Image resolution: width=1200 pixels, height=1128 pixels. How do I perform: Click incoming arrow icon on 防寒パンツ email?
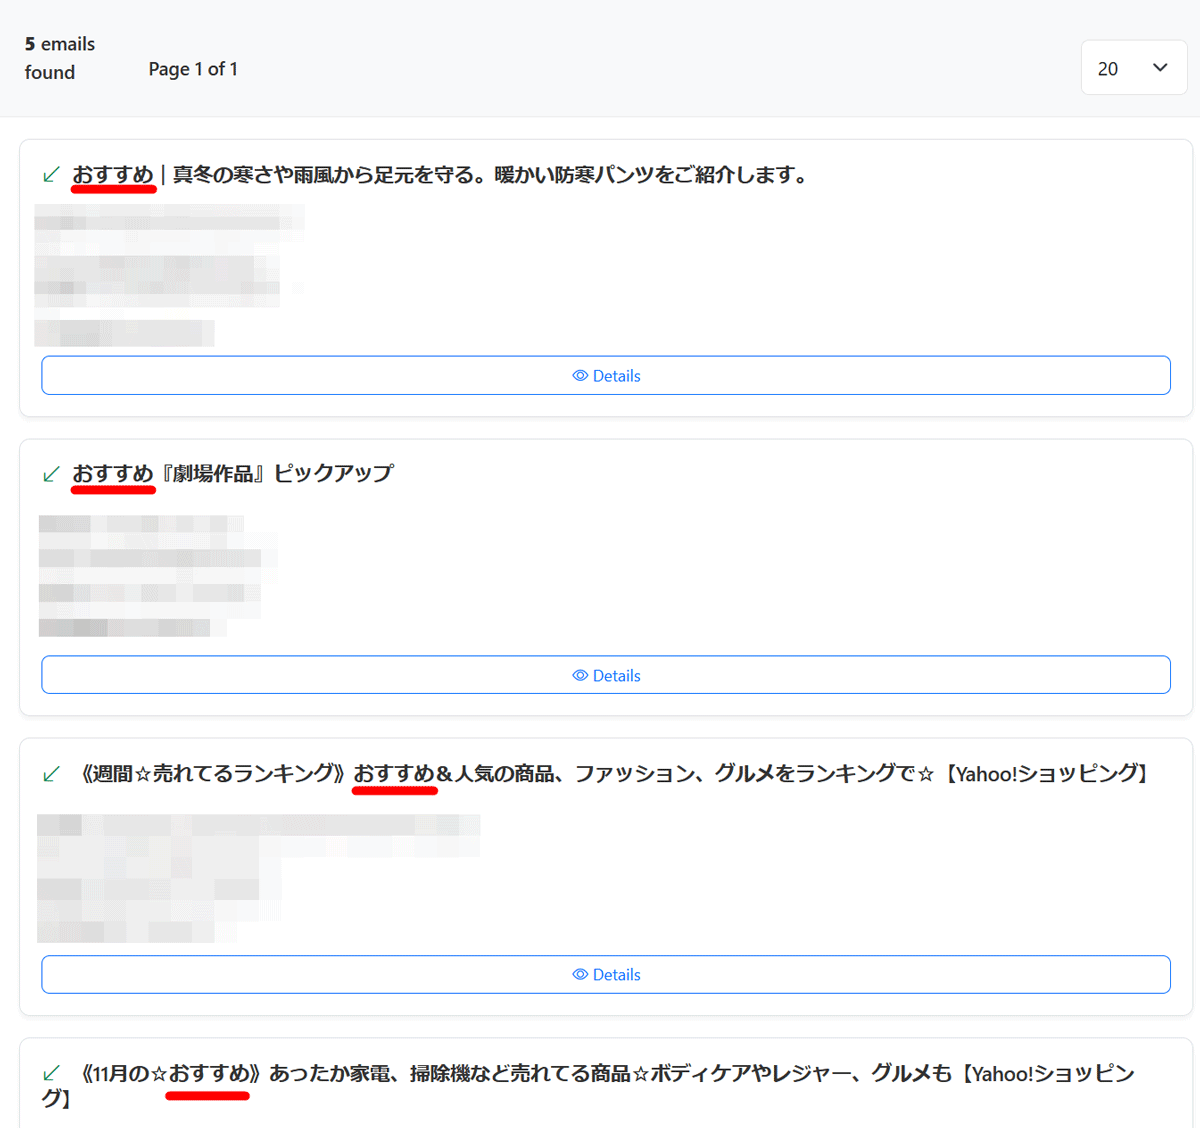click(x=51, y=175)
